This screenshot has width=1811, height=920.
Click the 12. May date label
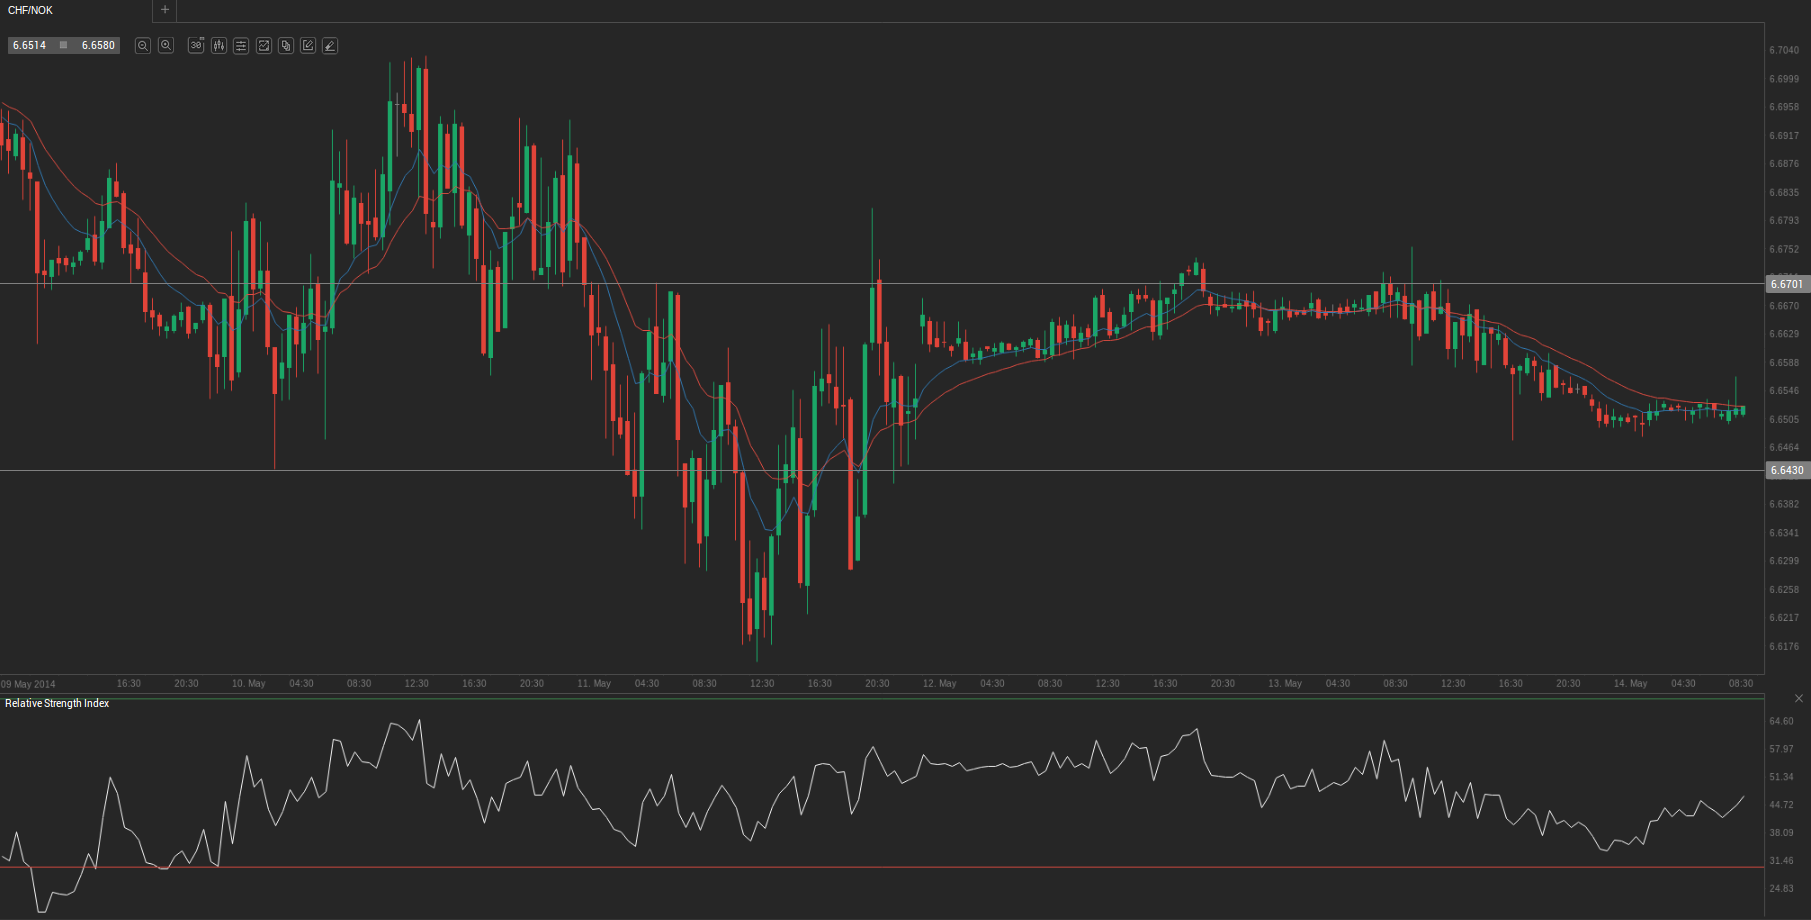(940, 684)
